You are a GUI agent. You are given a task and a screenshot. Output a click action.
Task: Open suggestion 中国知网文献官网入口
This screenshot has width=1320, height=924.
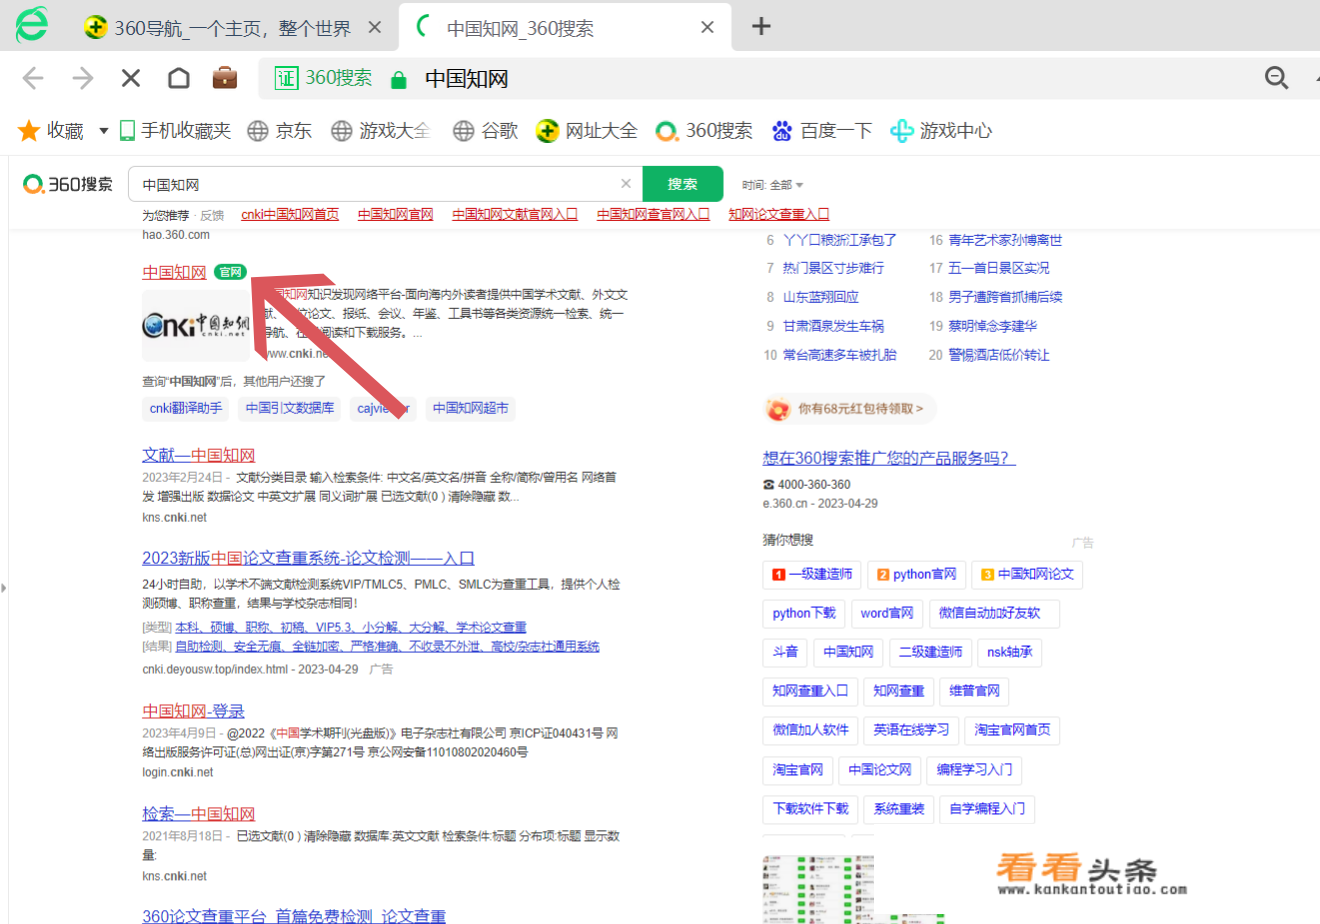[515, 215]
